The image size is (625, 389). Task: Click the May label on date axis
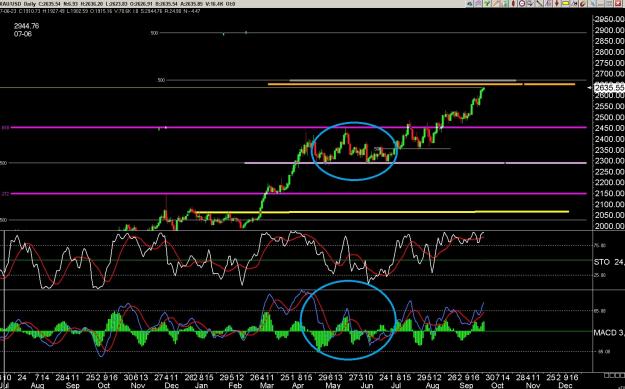tap(333, 385)
